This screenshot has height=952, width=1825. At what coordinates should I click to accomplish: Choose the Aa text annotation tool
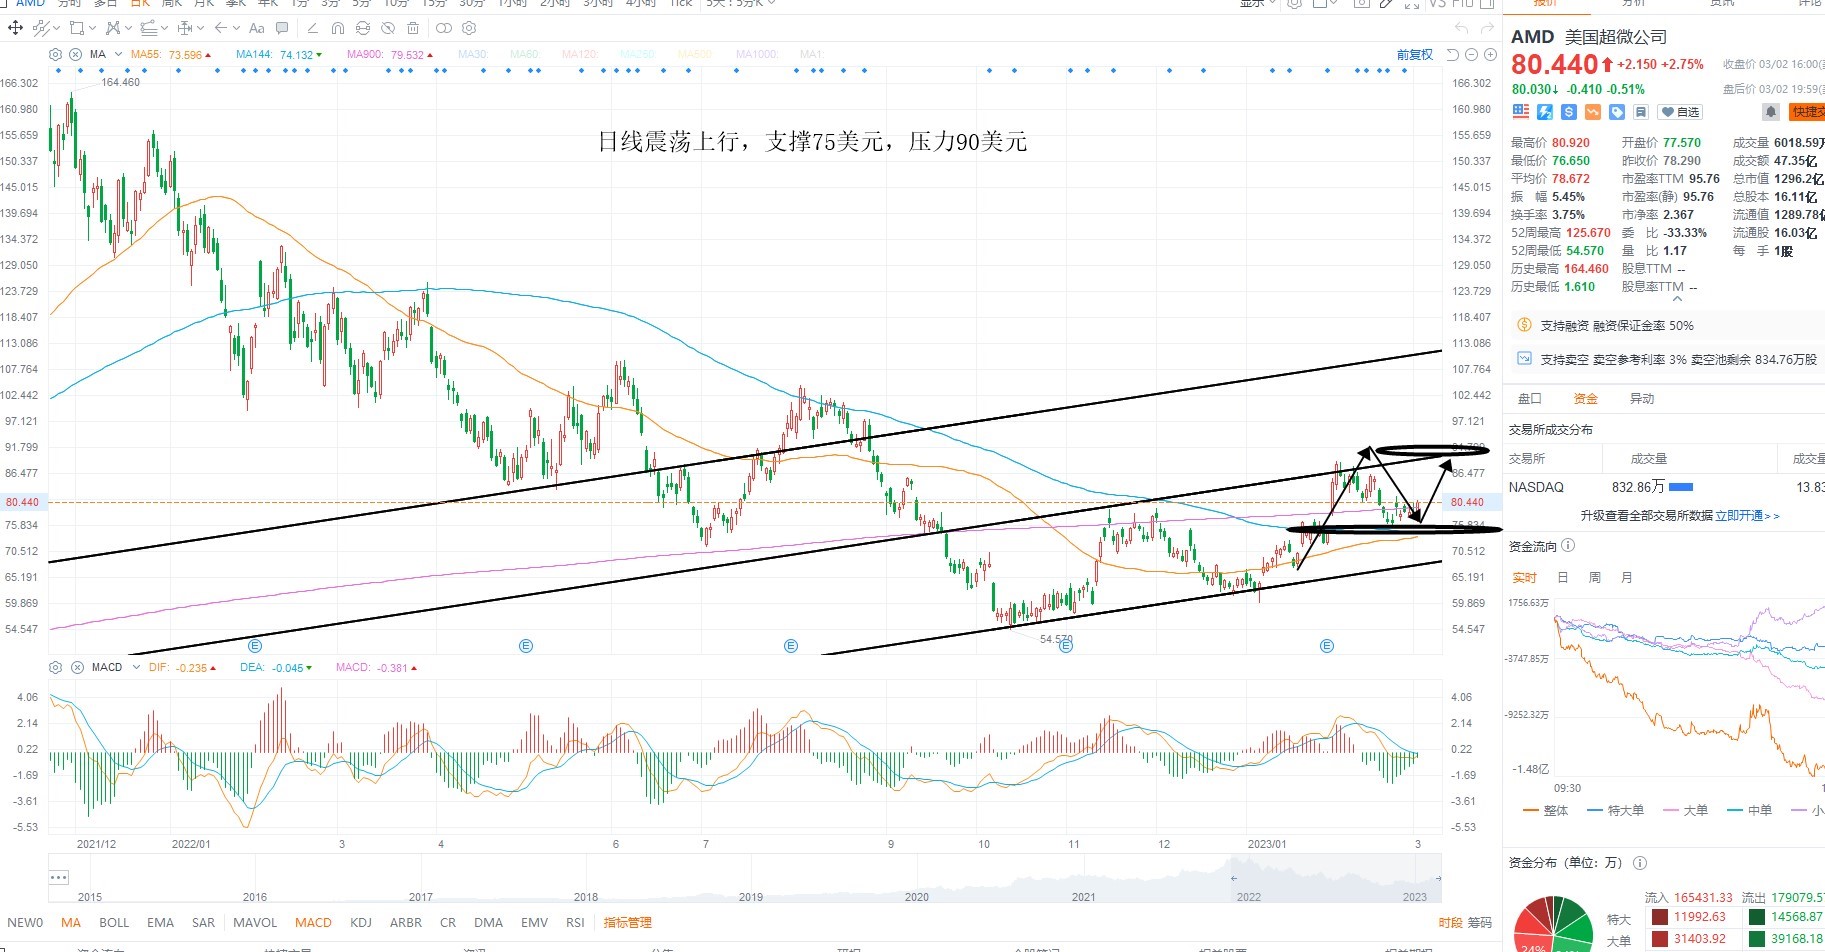[257, 28]
